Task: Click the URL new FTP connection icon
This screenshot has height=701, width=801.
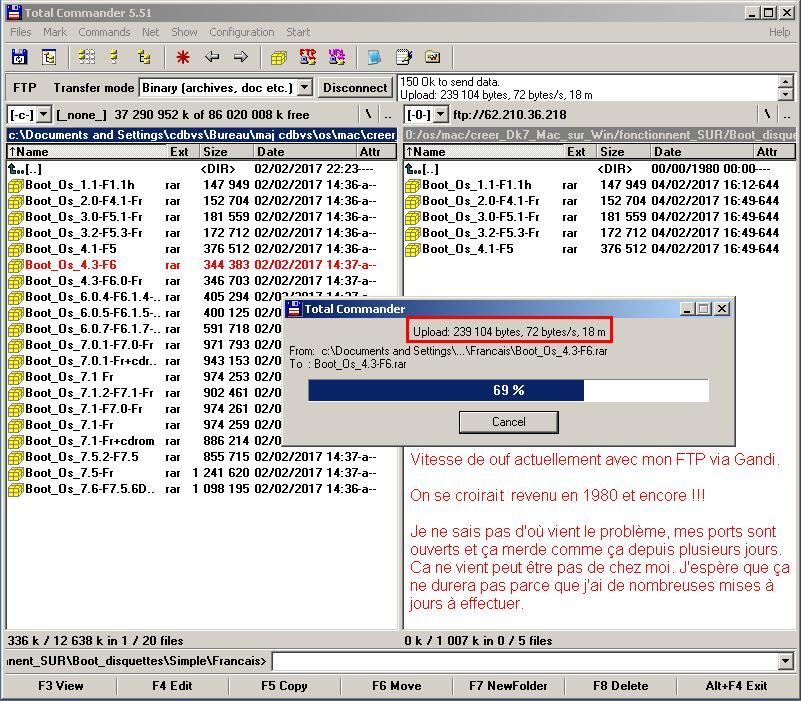Action: click(x=337, y=58)
